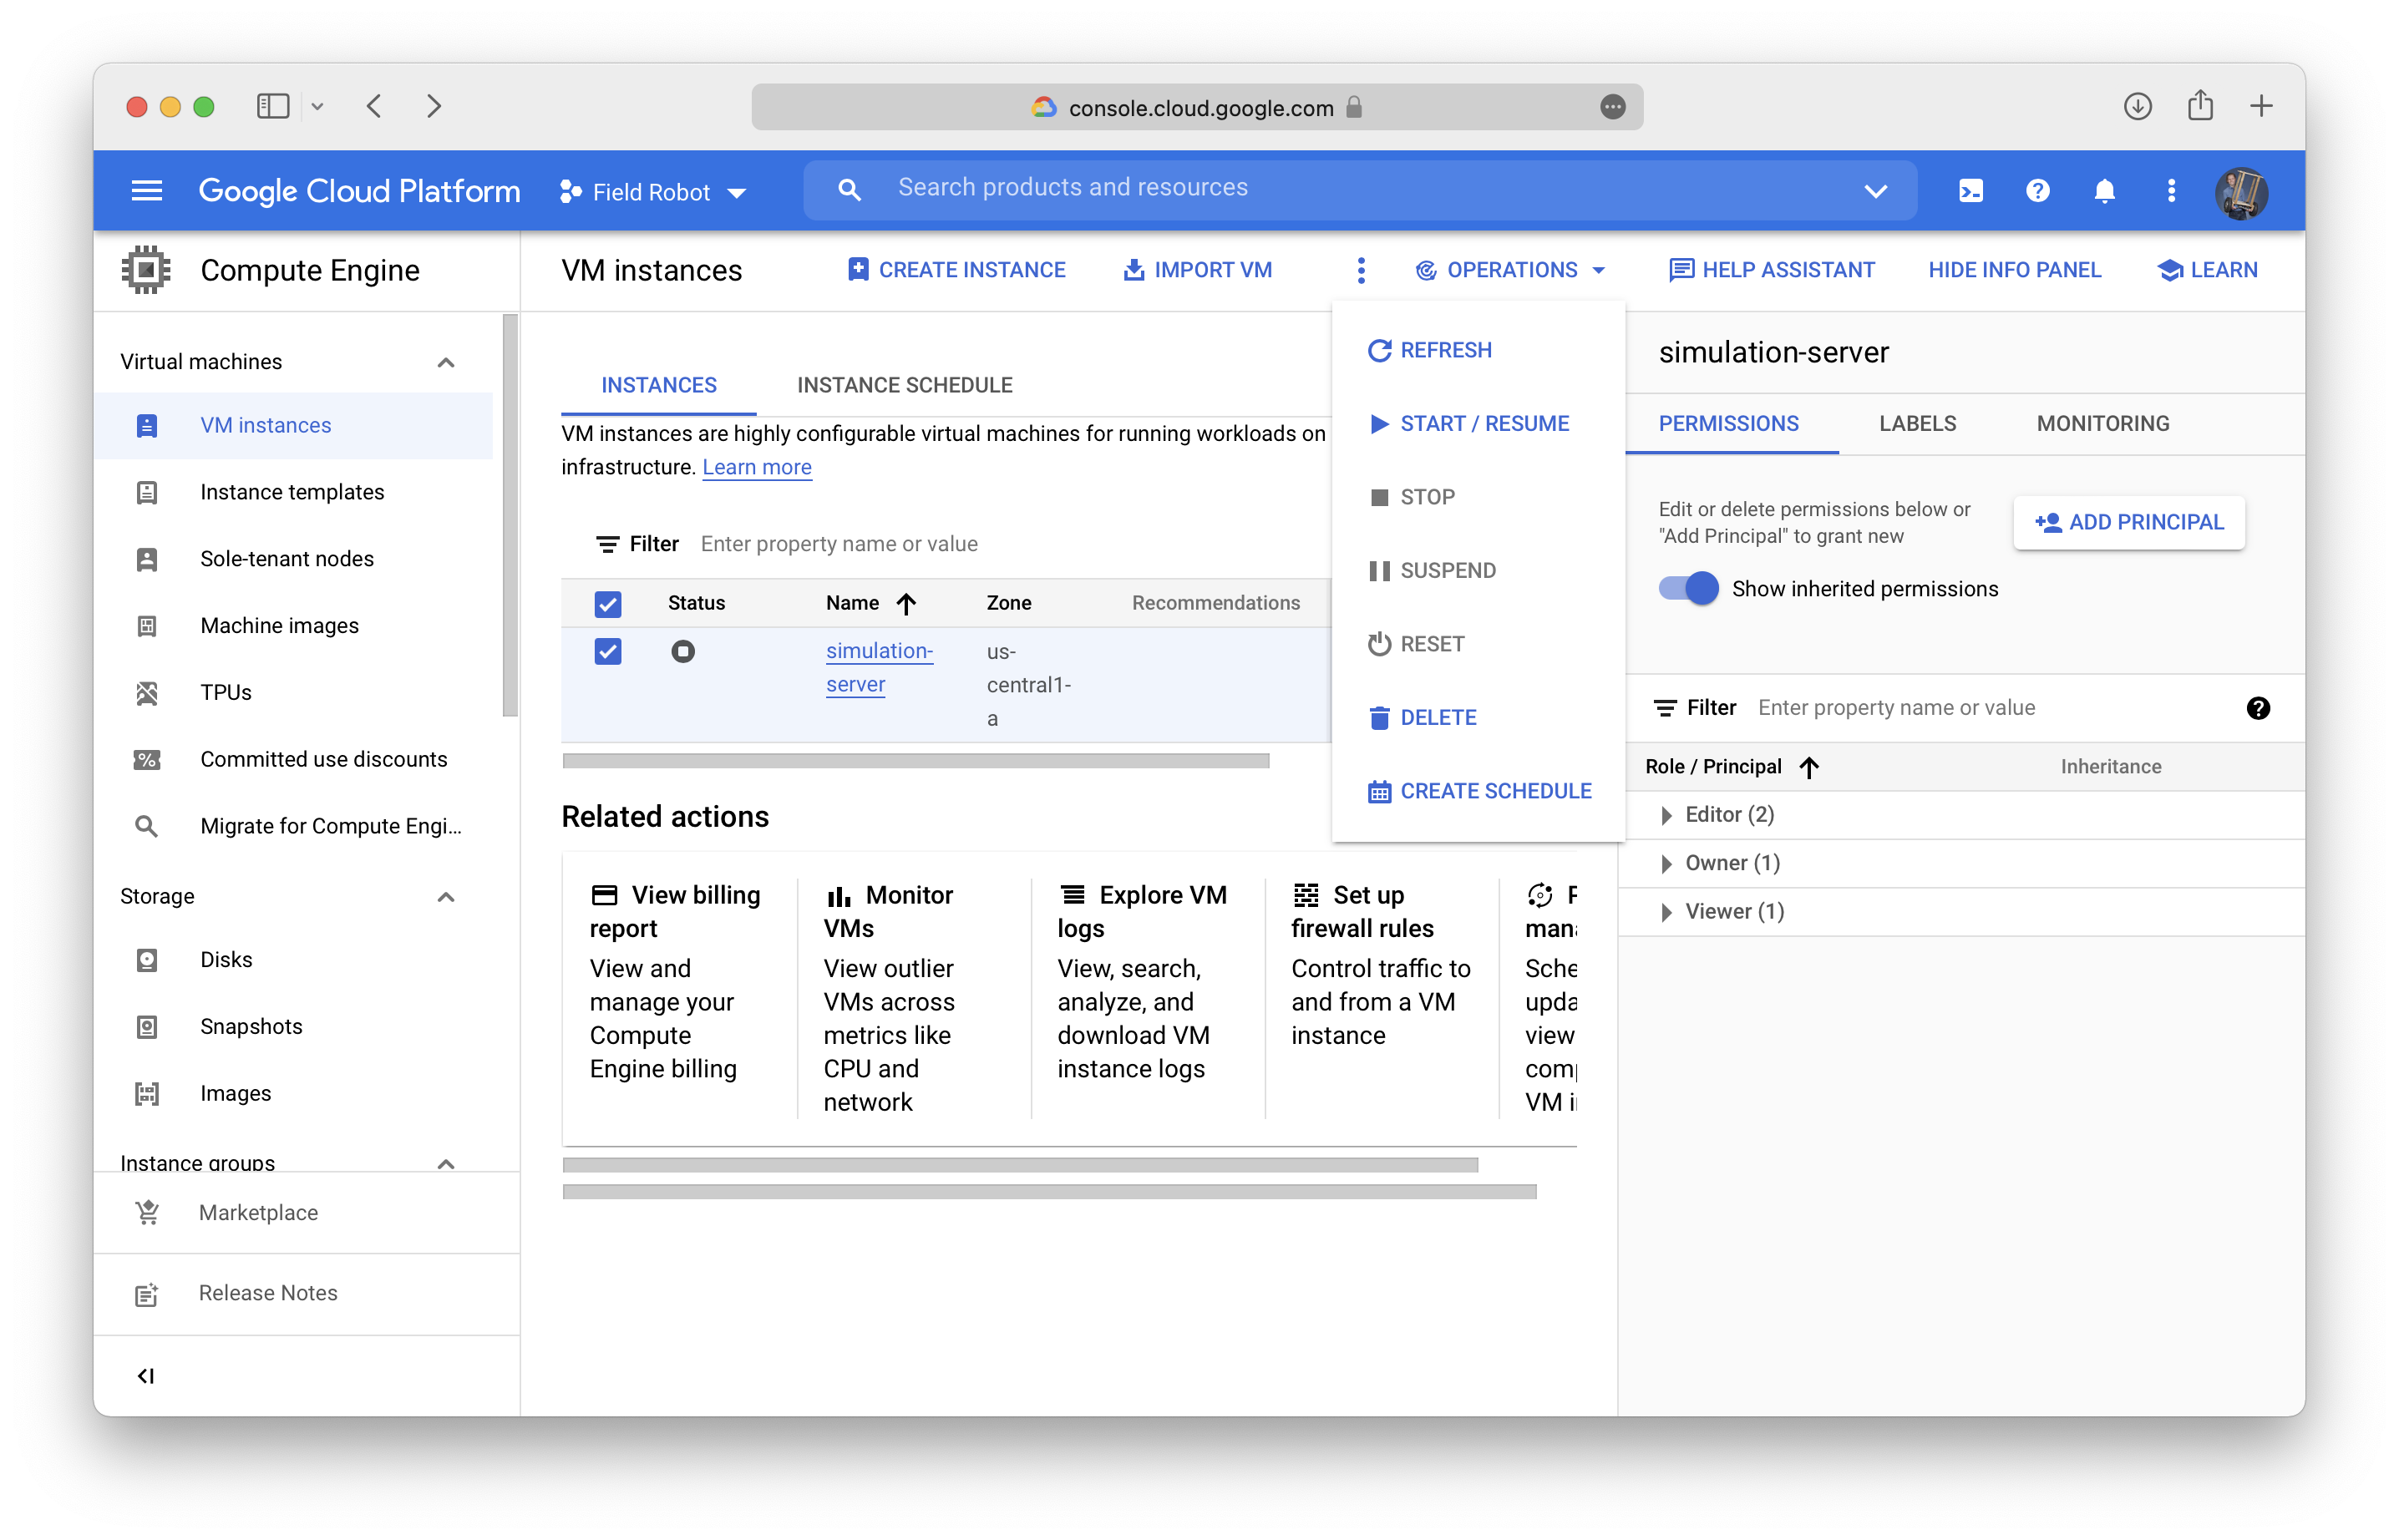Viewport: 2399px width, 1540px height.
Task: Toggle Show inherited permissions switch
Action: click(x=1687, y=589)
